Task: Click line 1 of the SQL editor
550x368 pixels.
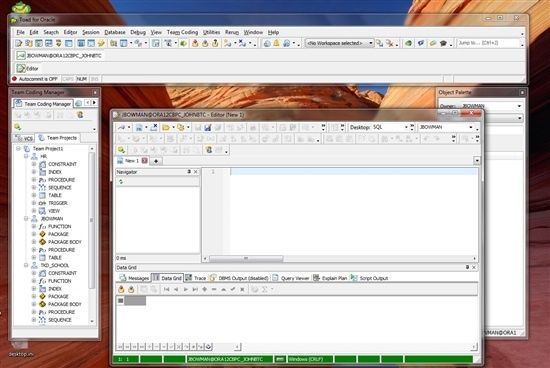Action: pyautogui.click(x=354, y=172)
